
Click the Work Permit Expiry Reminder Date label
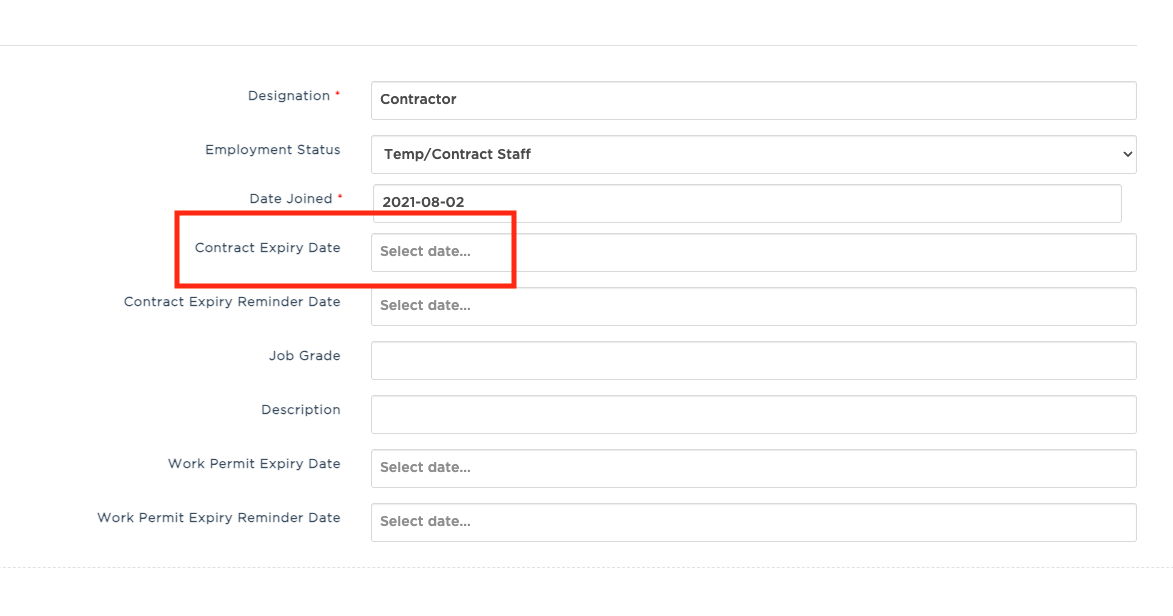coord(218,517)
